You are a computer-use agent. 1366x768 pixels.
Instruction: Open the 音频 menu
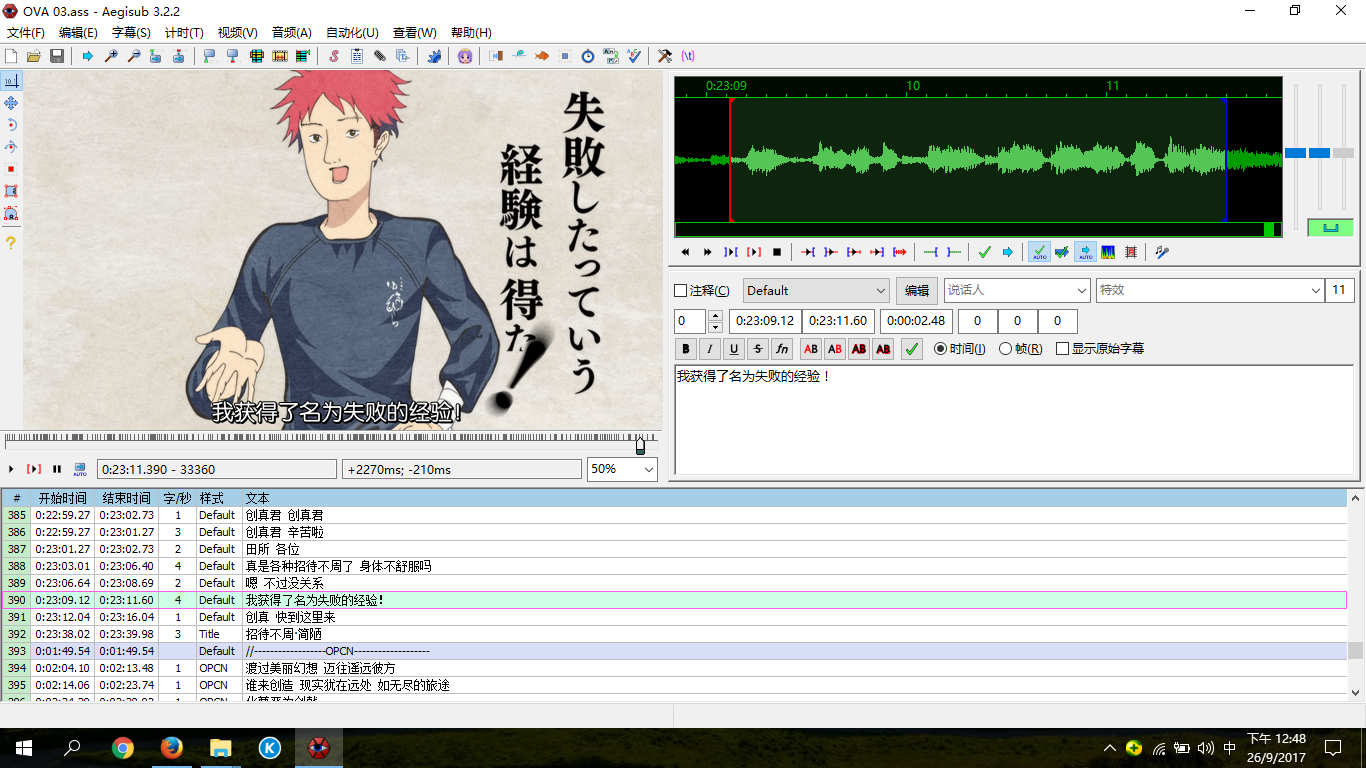(291, 33)
